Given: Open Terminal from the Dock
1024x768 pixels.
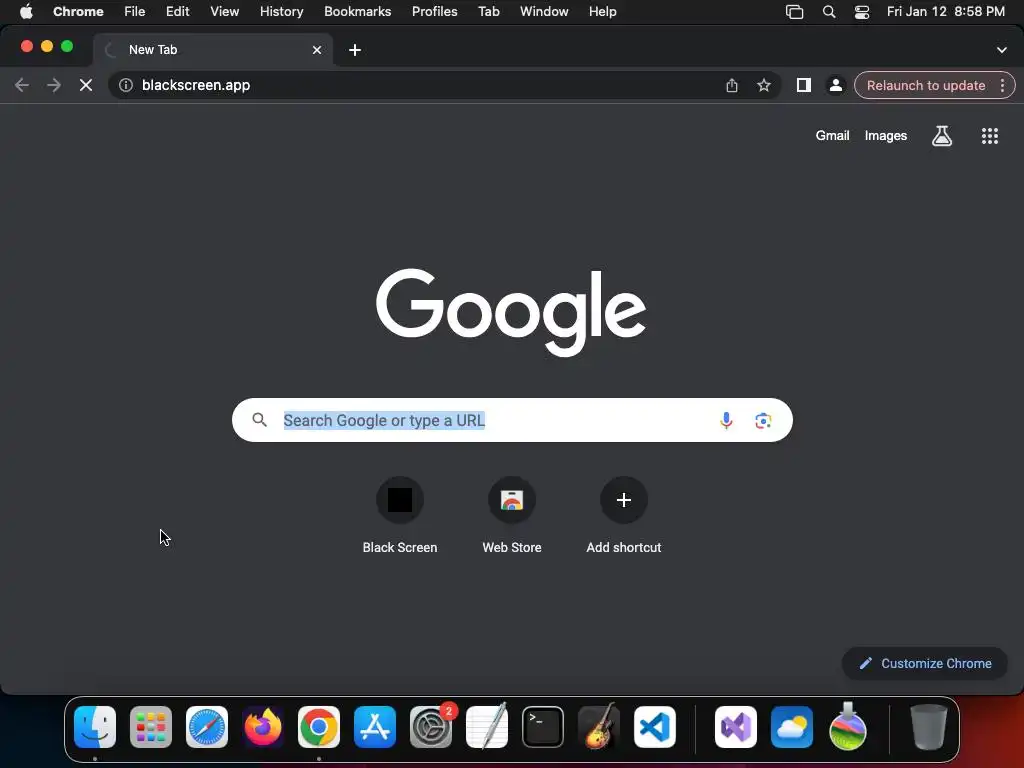Looking at the screenshot, I should coord(543,726).
